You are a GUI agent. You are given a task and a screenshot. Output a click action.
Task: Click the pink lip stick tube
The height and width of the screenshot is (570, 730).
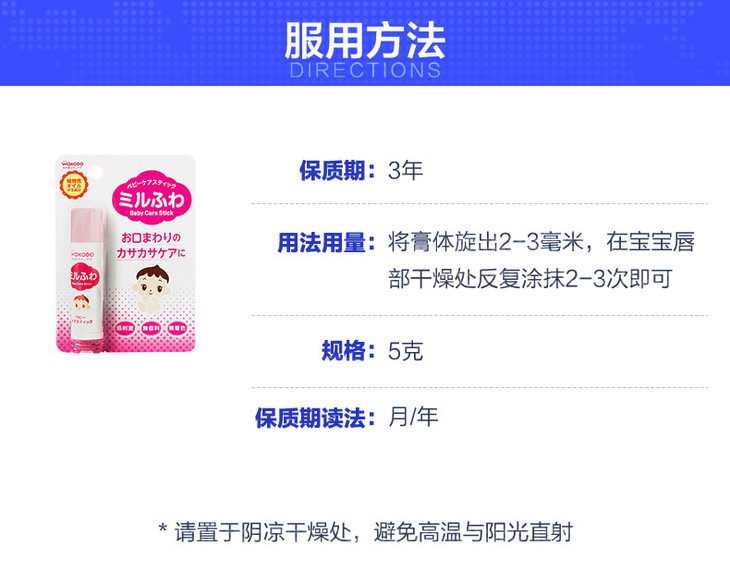[x=87, y=279]
